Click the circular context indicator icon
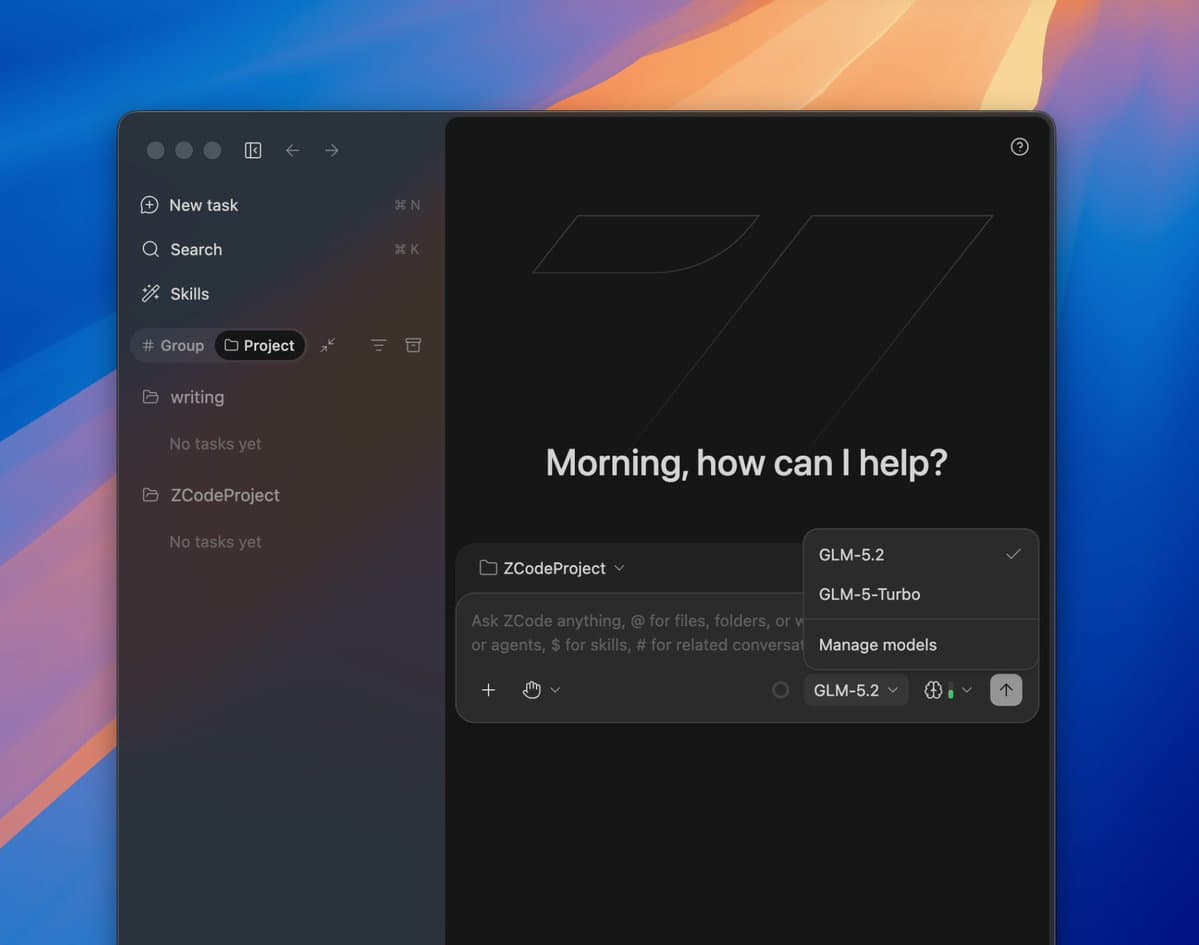This screenshot has height=945, width=1199. pos(781,690)
